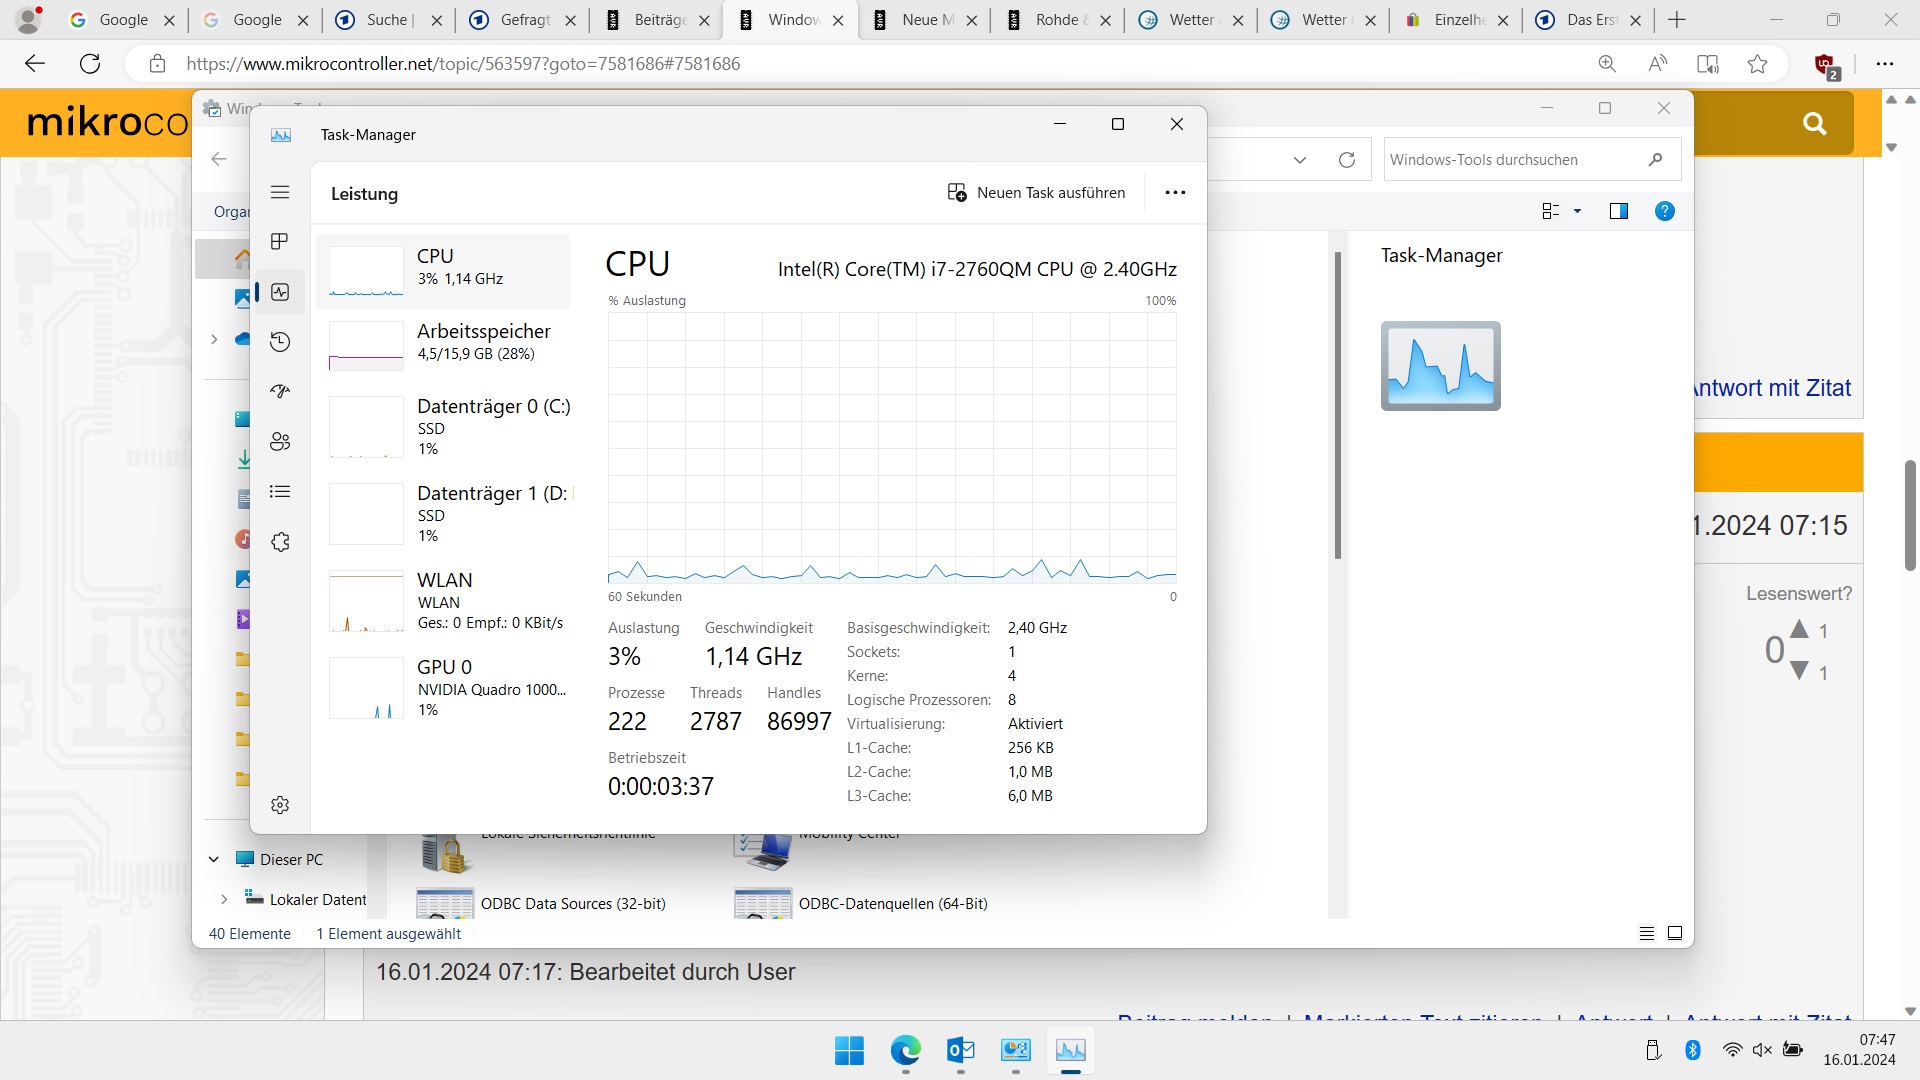Open Services puzzle icon in Task Manager sidebar
The height and width of the screenshot is (1080, 1920).
(280, 542)
